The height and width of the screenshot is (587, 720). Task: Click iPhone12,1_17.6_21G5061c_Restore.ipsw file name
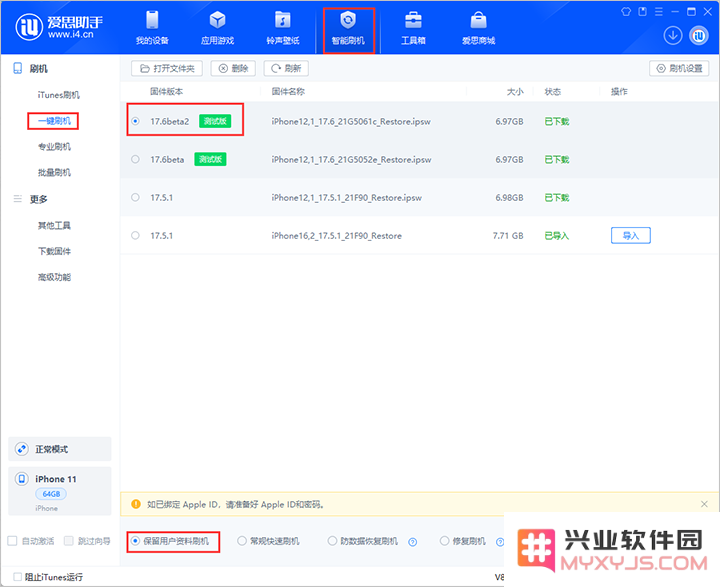[351, 121]
